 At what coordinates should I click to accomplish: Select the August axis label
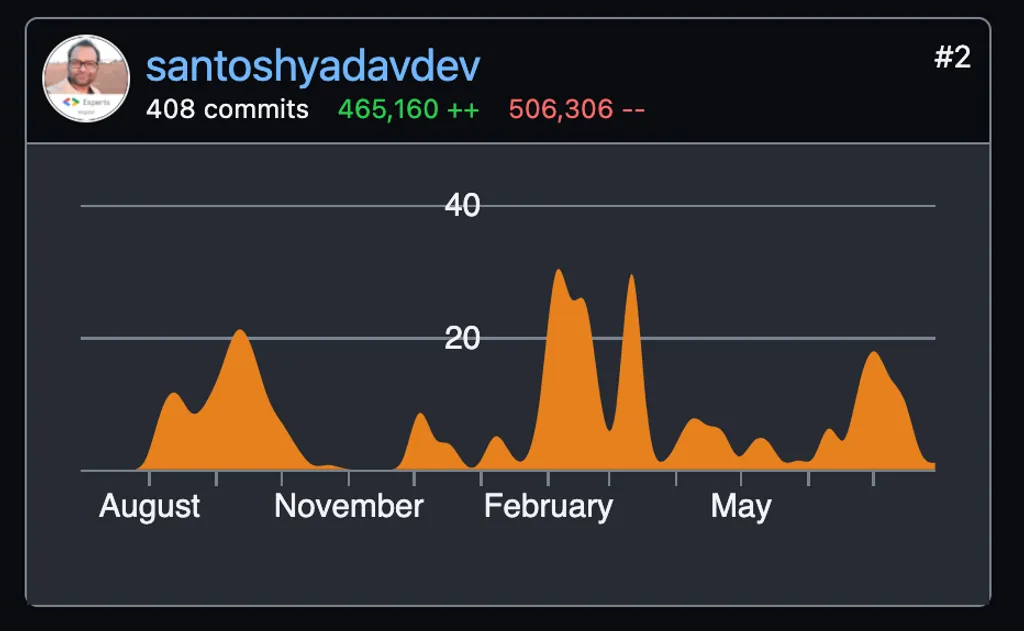click(149, 508)
